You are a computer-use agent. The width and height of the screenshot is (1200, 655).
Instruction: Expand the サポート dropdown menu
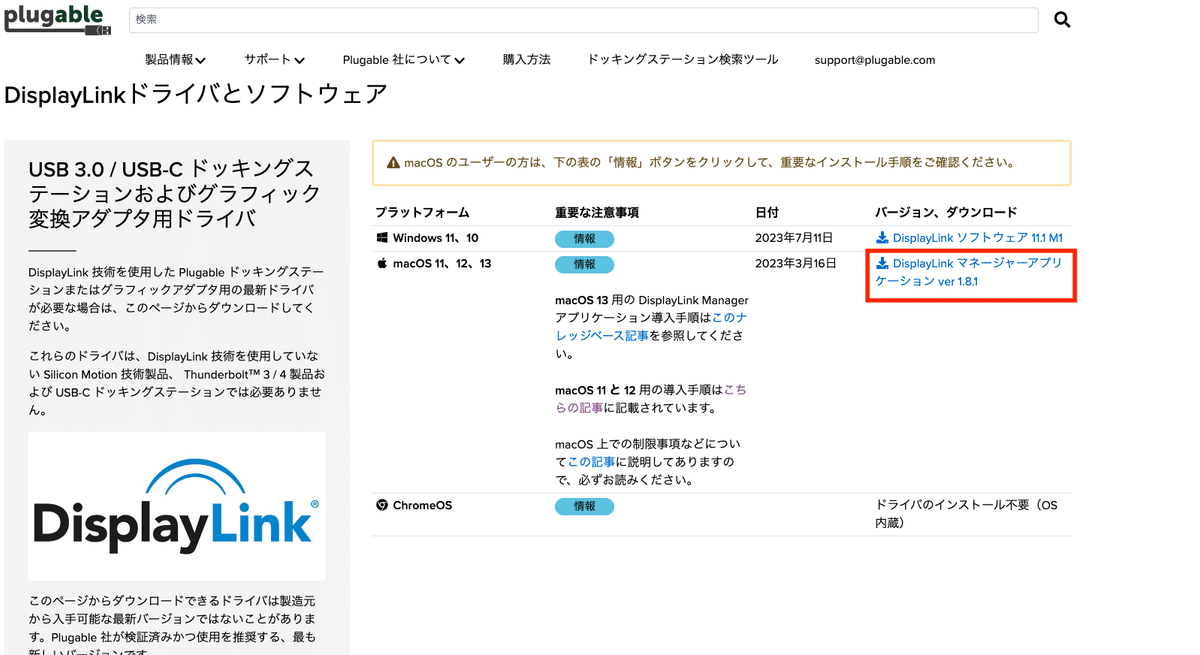(x=274, y=60)
